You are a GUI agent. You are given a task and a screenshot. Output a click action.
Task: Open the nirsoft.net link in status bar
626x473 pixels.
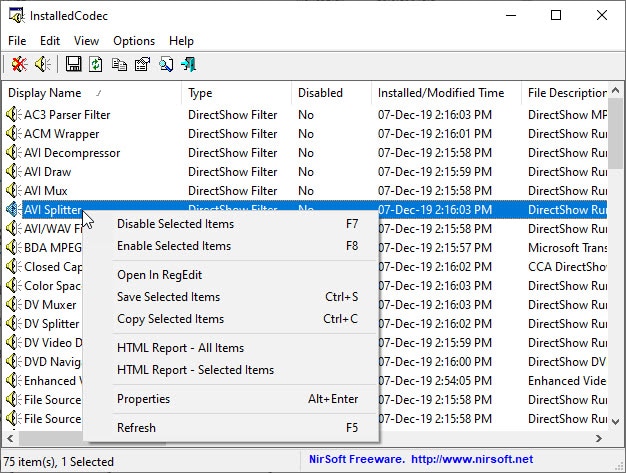click(472, 459)
